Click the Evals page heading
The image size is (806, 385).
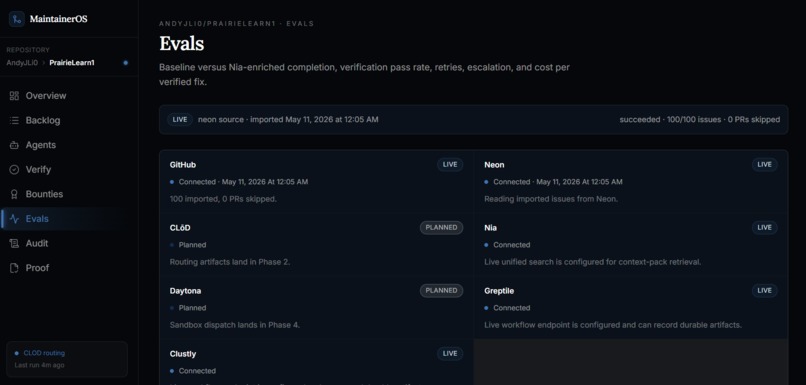click(x=181, y=44)
